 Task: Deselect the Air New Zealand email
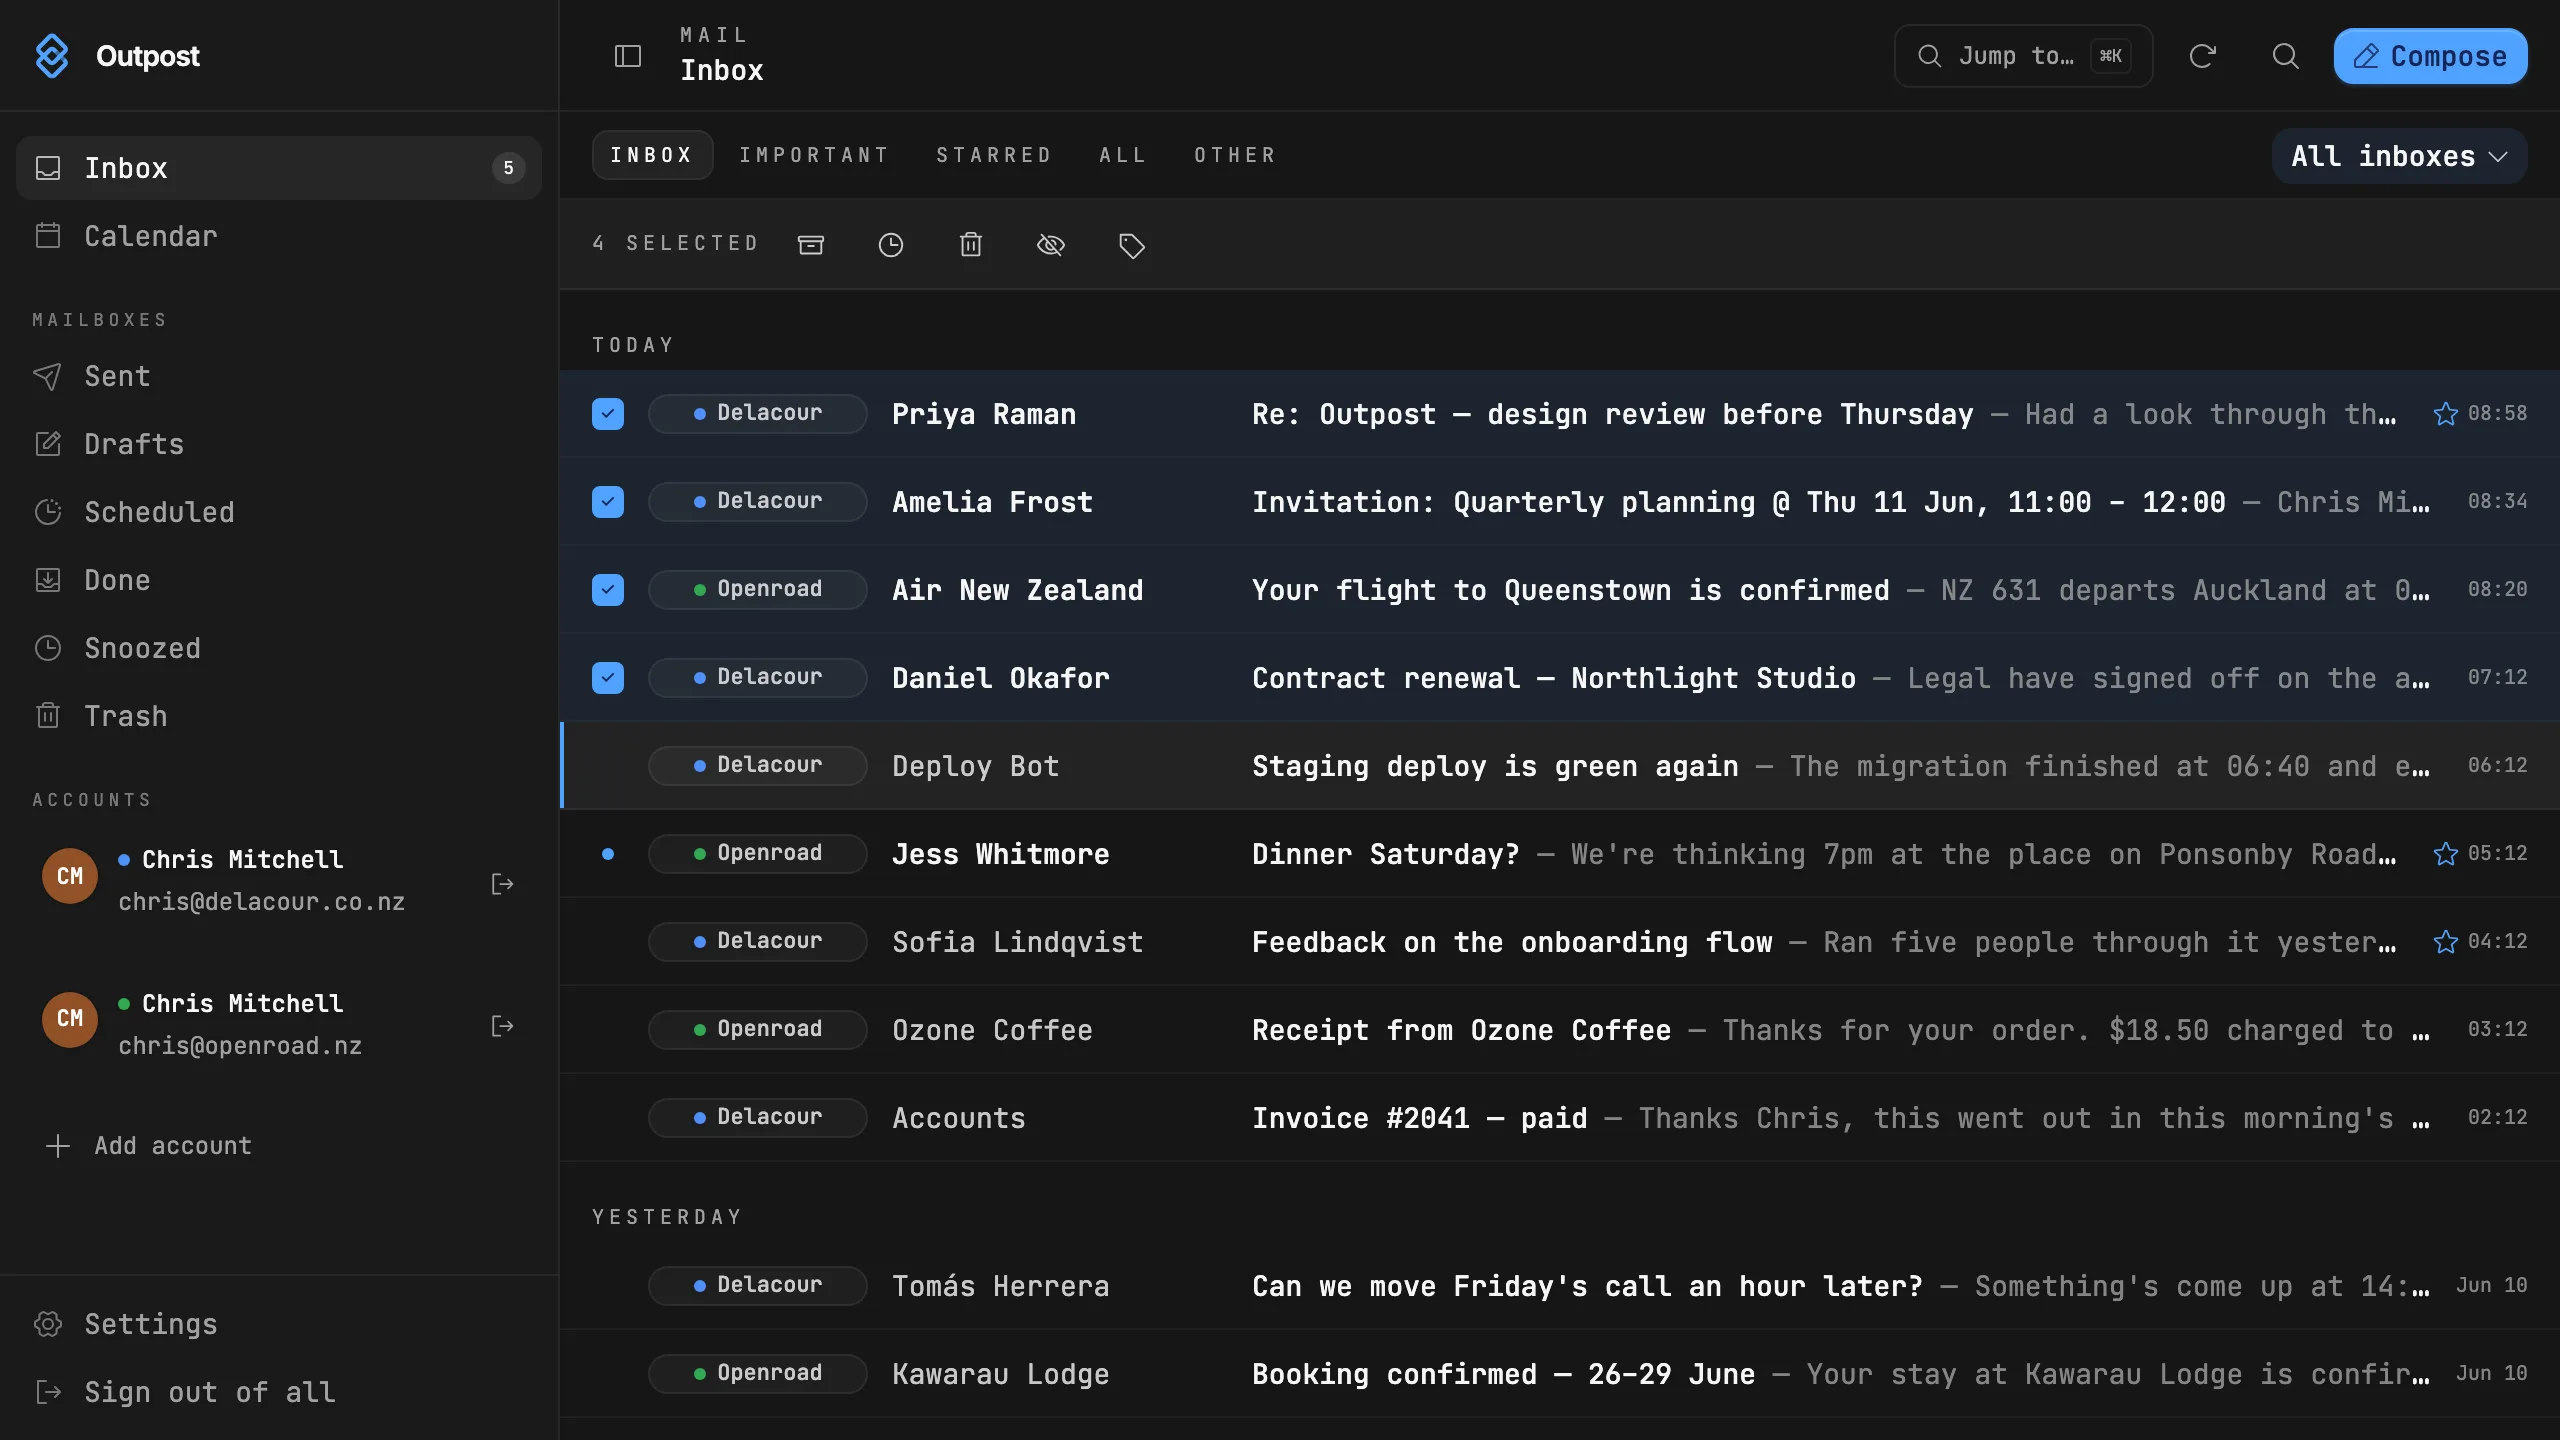(x=608, y=590)
